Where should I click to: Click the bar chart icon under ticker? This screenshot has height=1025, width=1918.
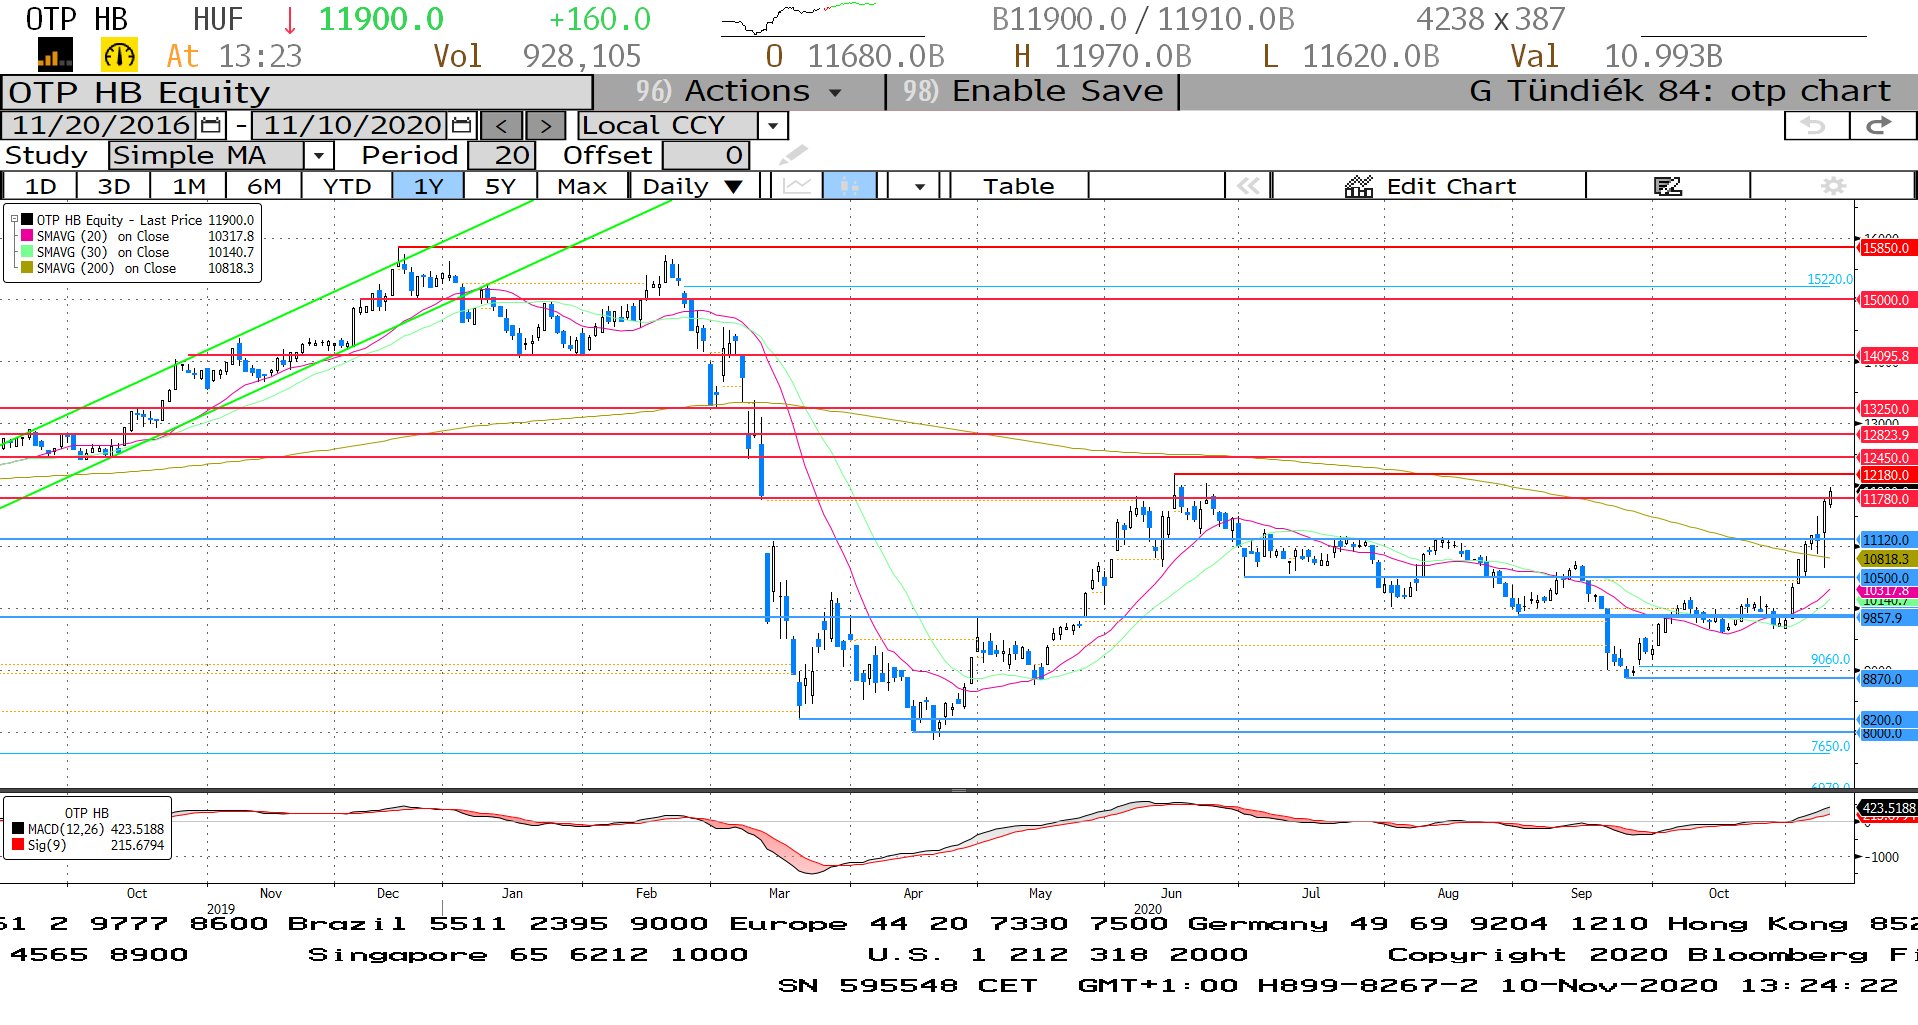click(x=55, y=56)
